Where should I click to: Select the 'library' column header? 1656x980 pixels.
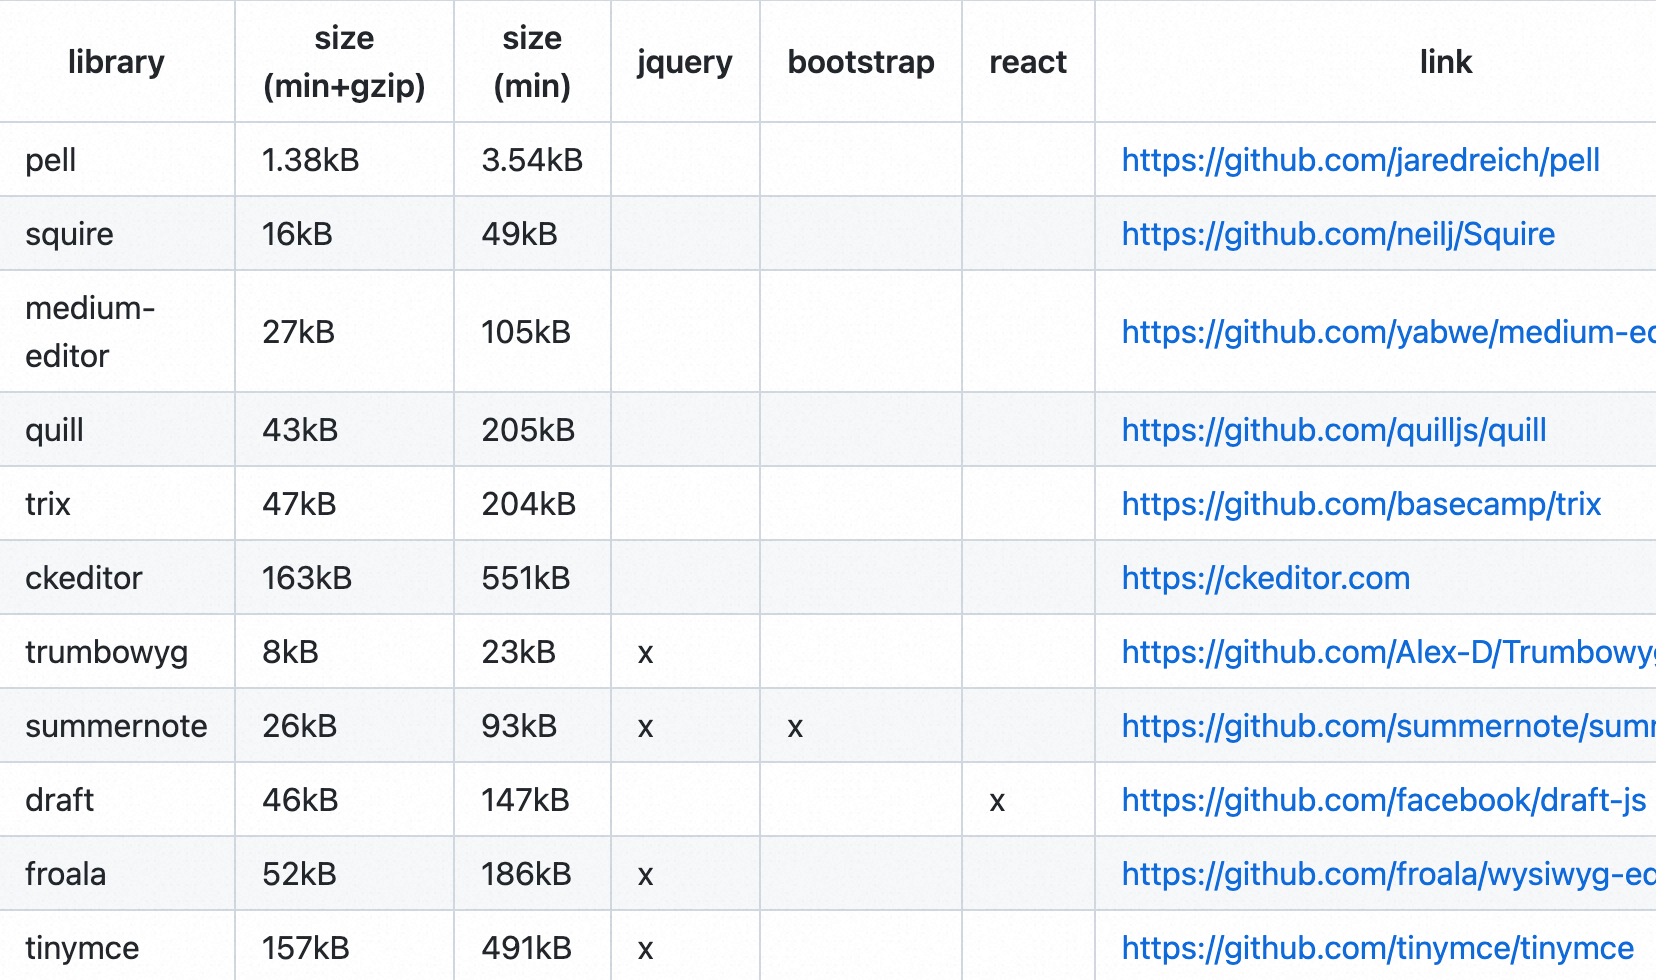tap(116, 62)
